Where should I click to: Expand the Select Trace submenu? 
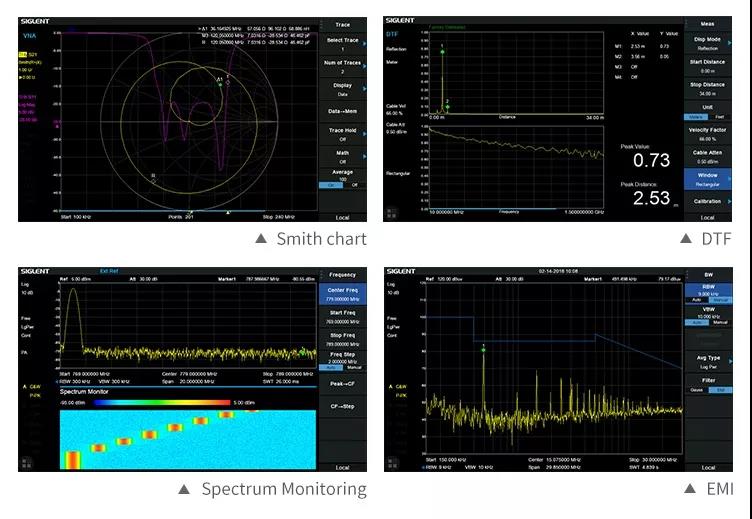[x=342, y=44]
